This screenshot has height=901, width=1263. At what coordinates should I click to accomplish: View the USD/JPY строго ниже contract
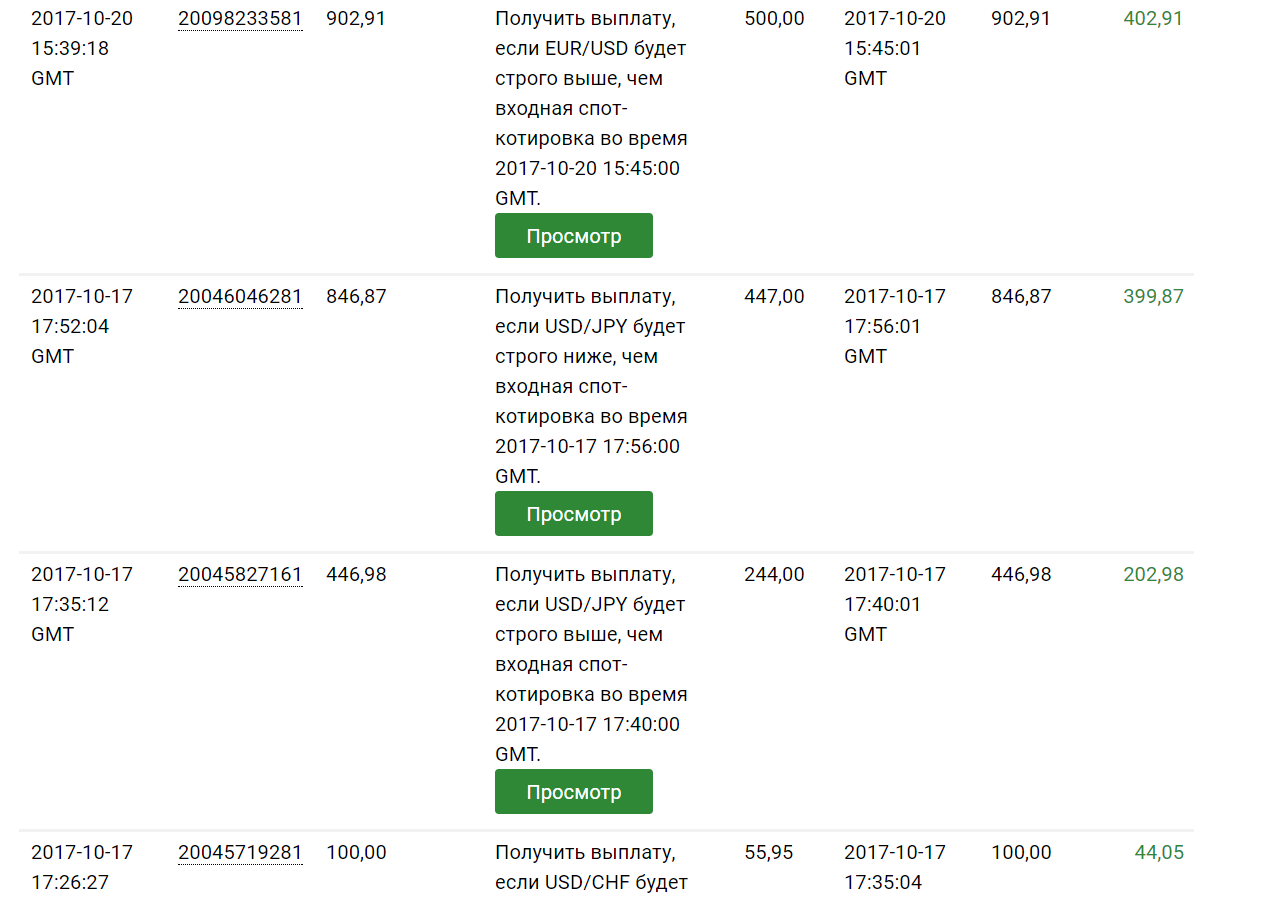tap(573, 514)
